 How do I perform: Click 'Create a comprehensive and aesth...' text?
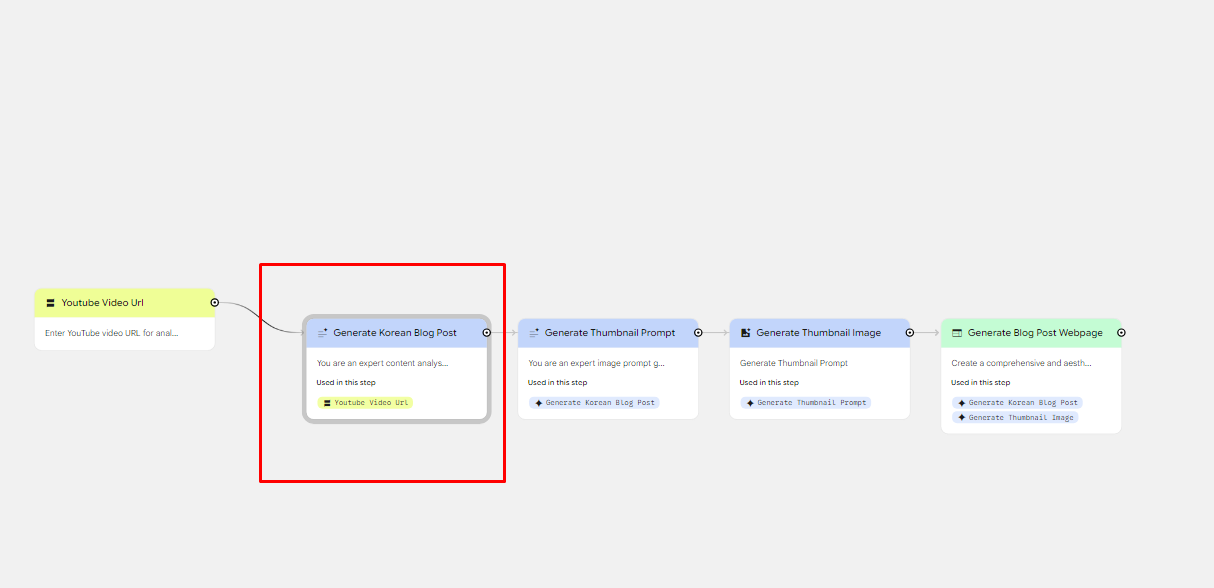1021,363
